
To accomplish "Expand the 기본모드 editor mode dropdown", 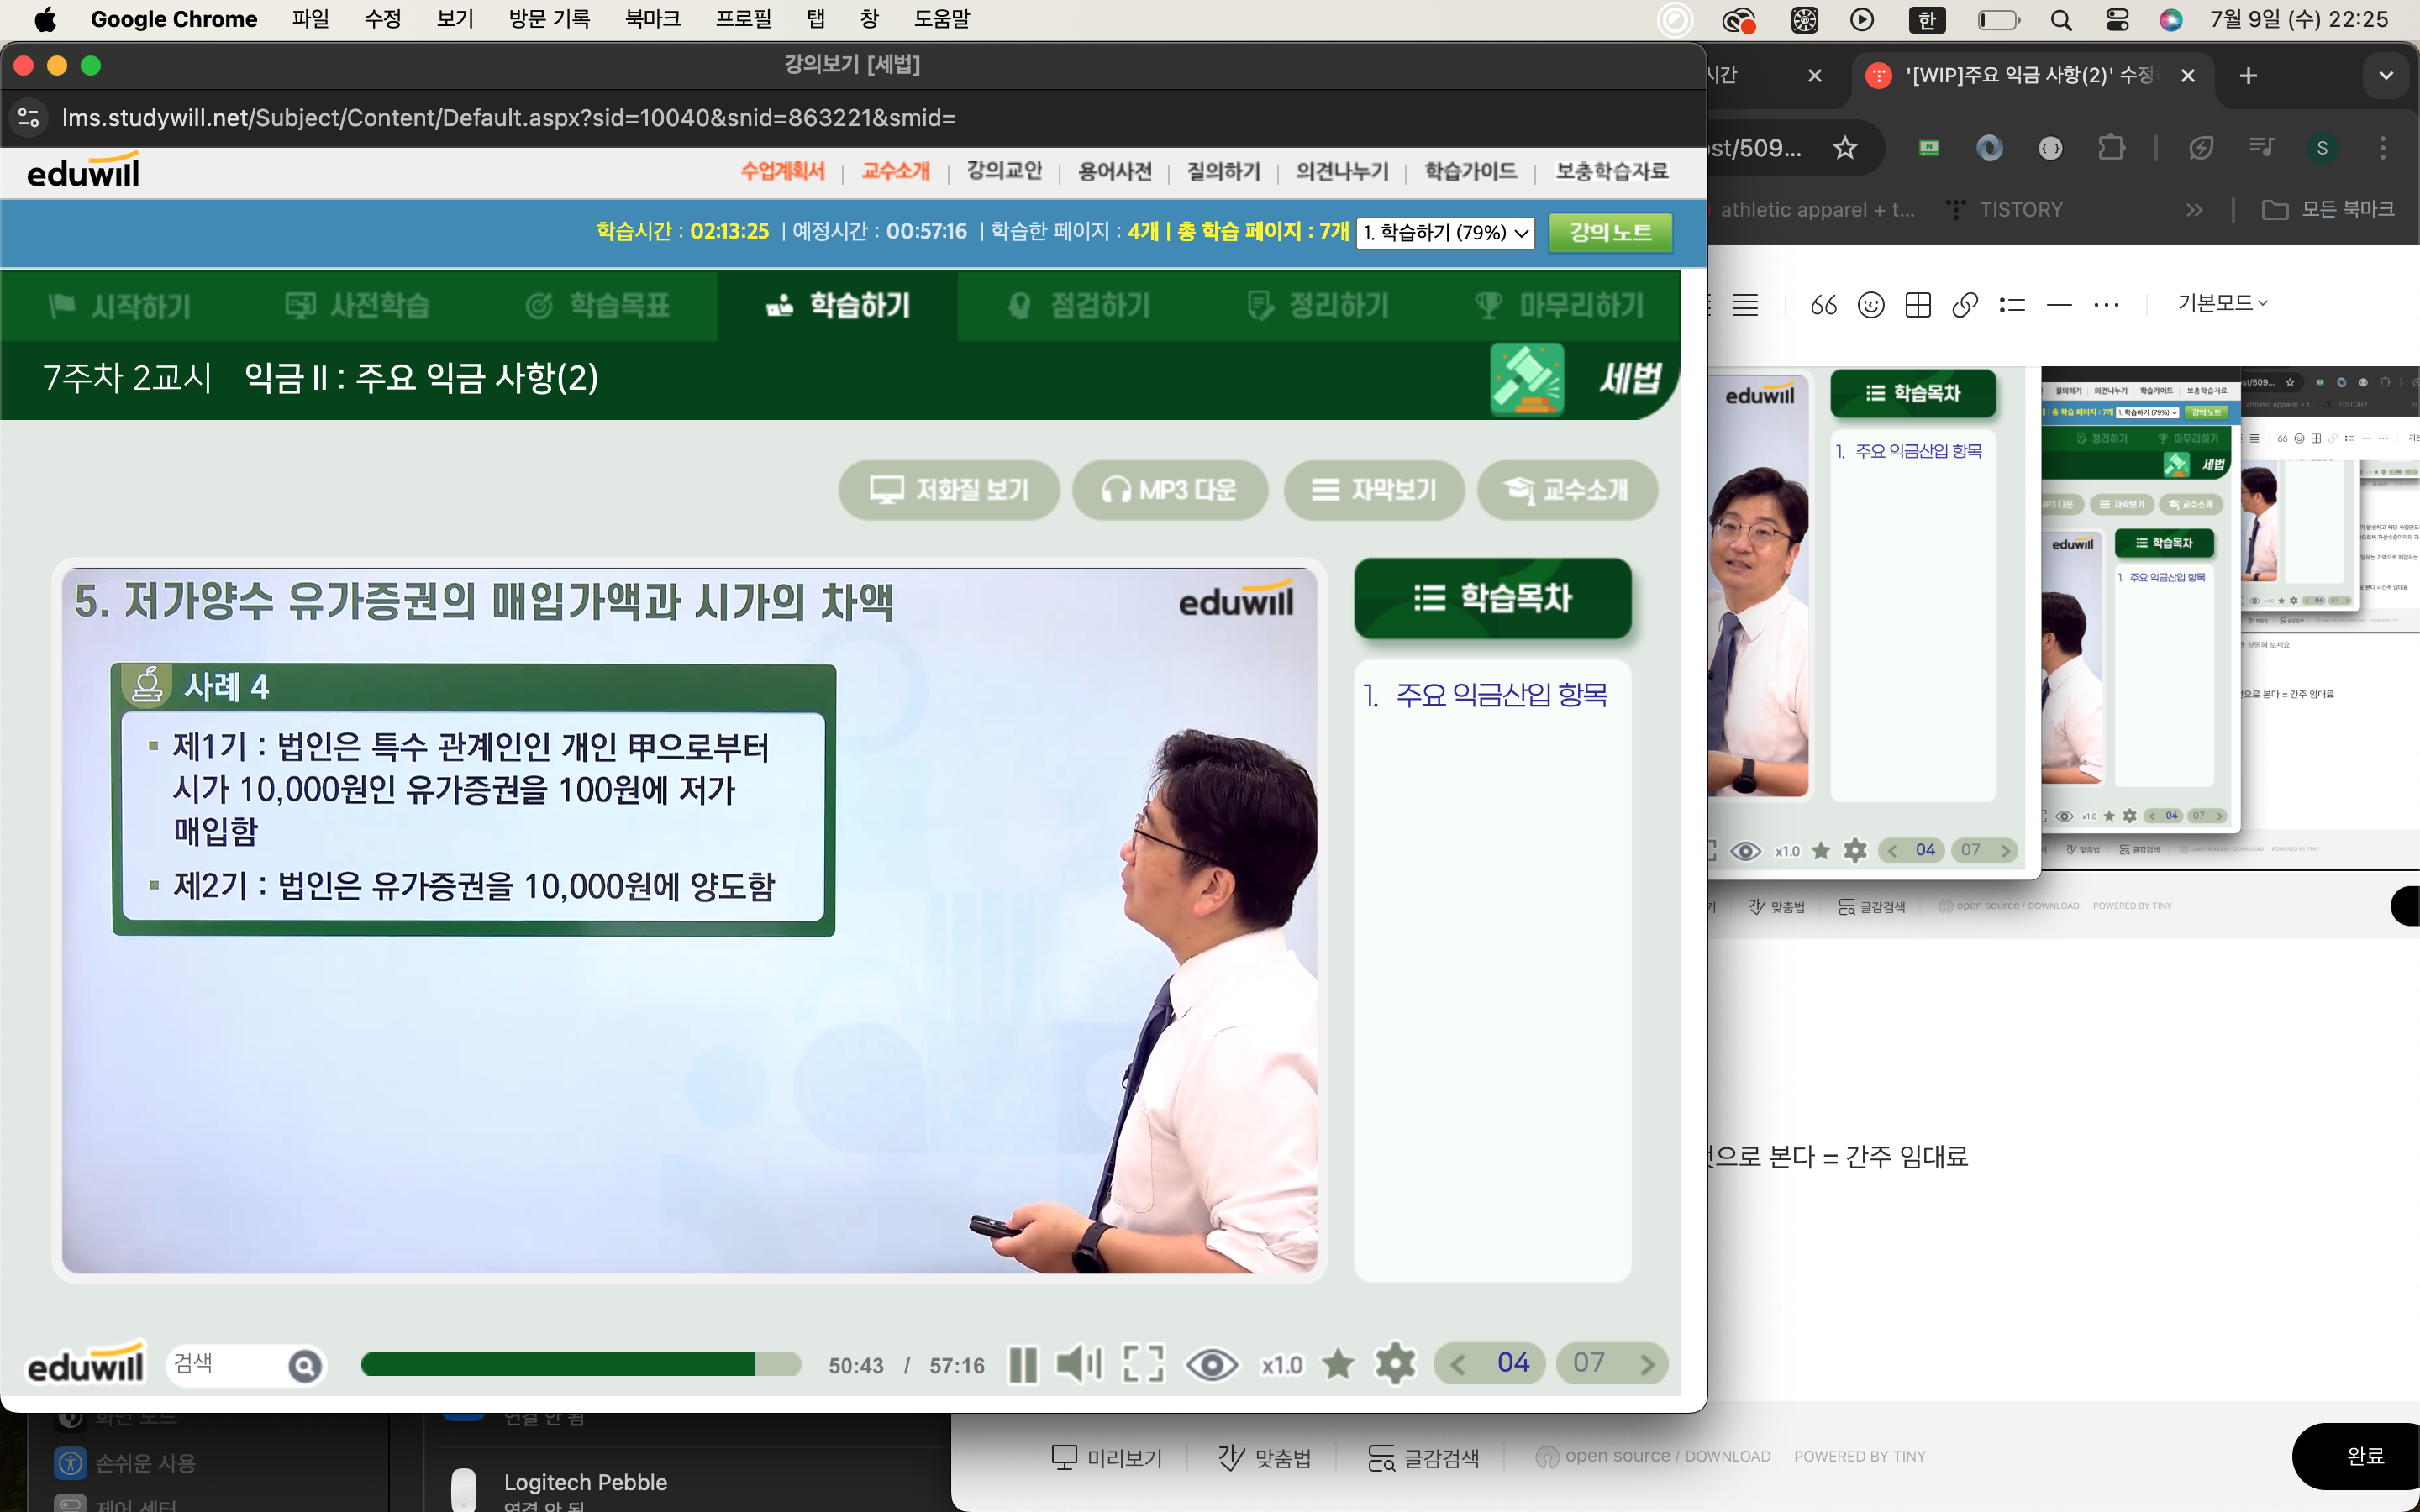I will point(2222,303).
